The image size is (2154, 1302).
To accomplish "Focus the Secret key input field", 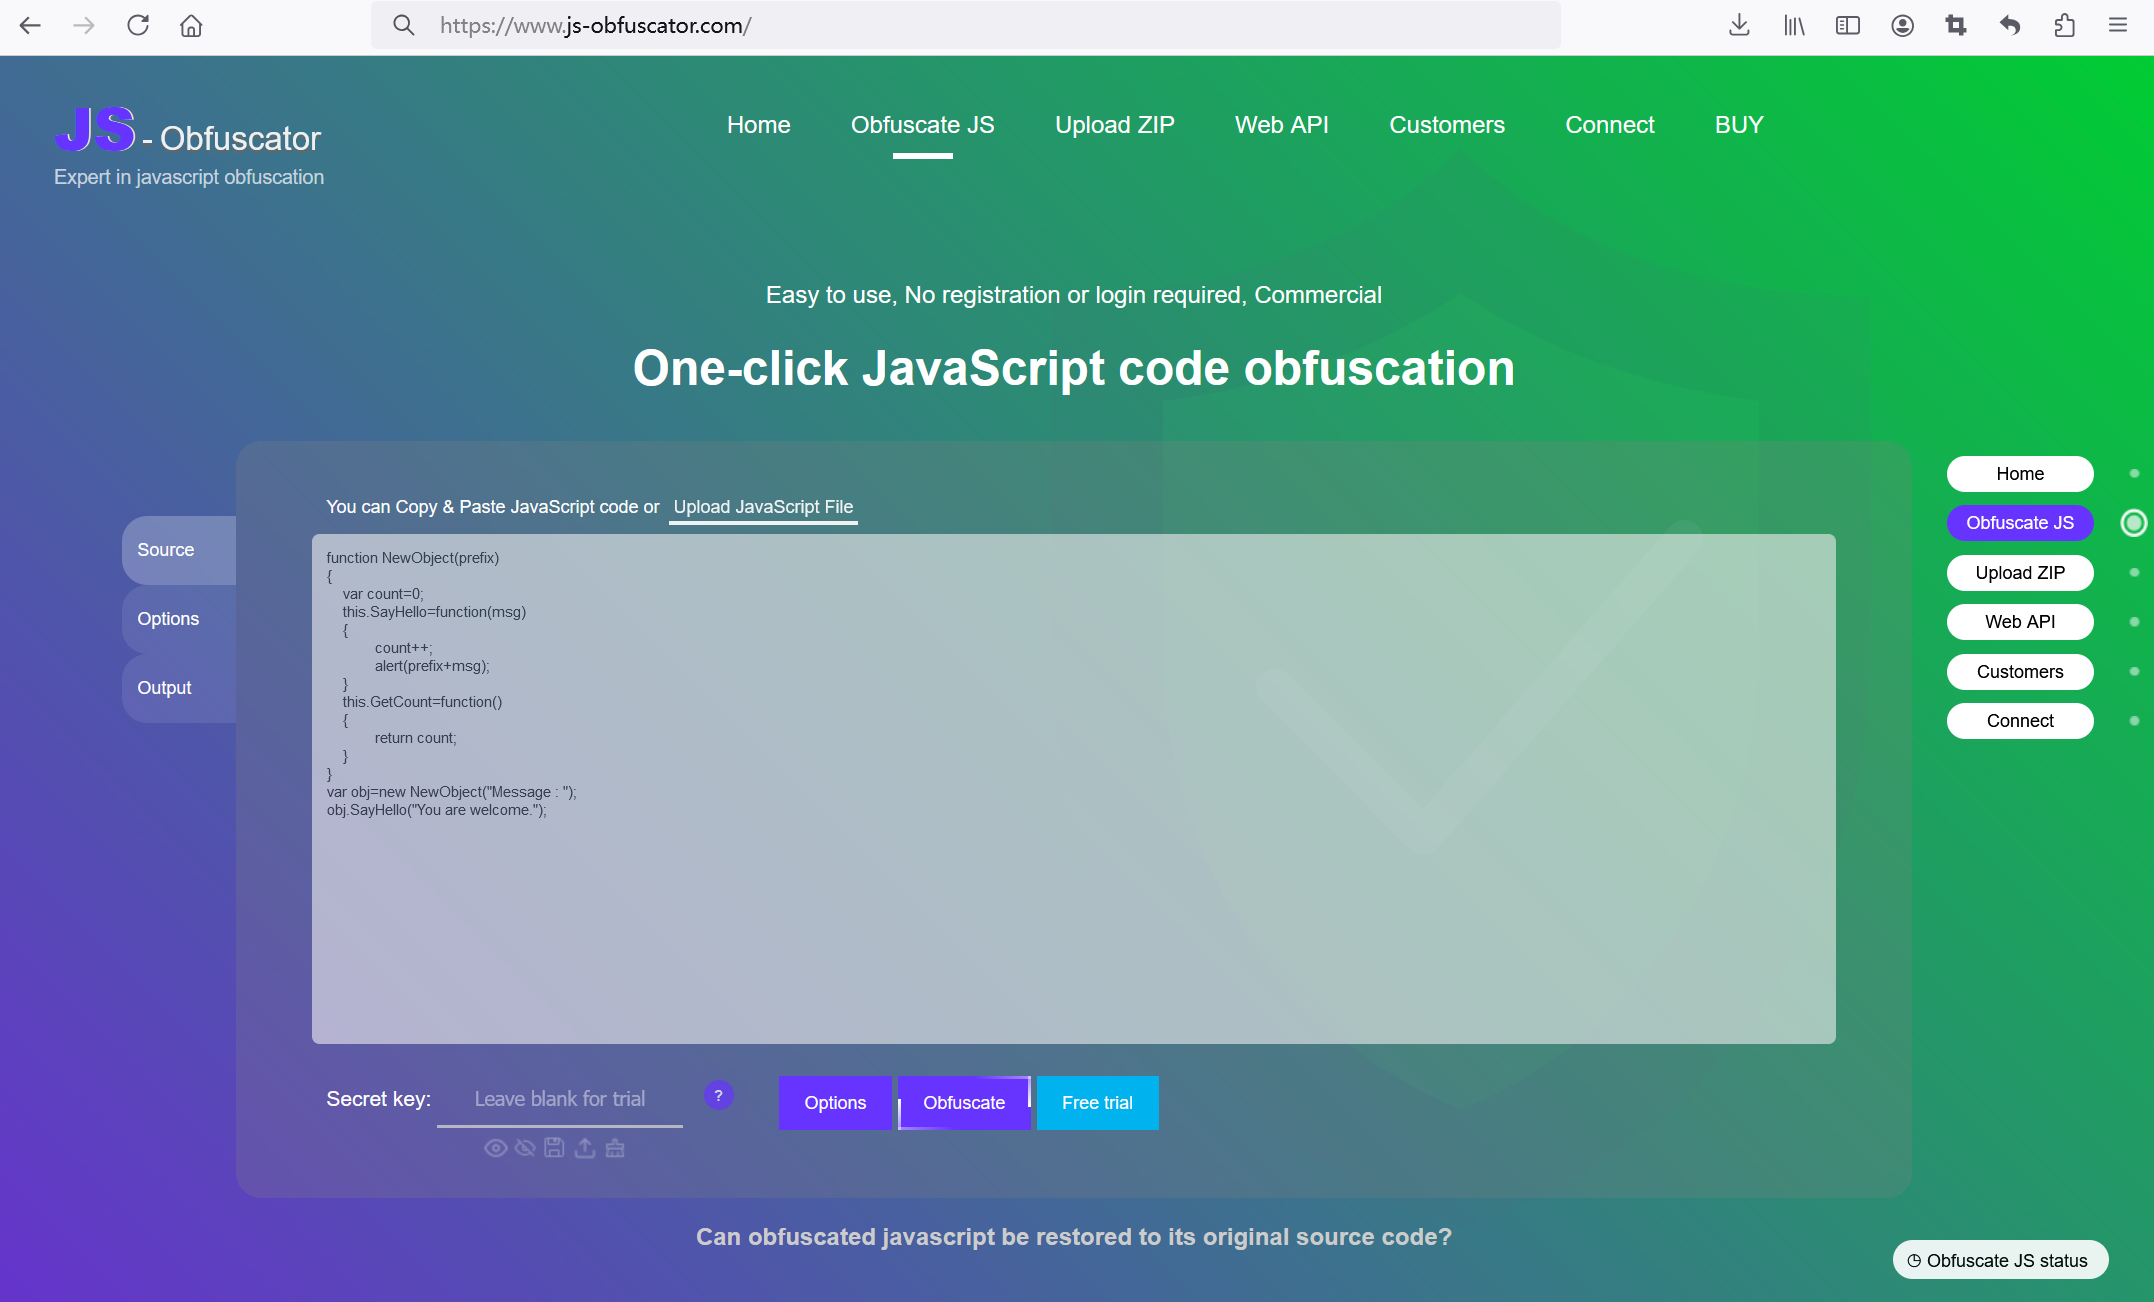I will click(x=560, y=1099).
